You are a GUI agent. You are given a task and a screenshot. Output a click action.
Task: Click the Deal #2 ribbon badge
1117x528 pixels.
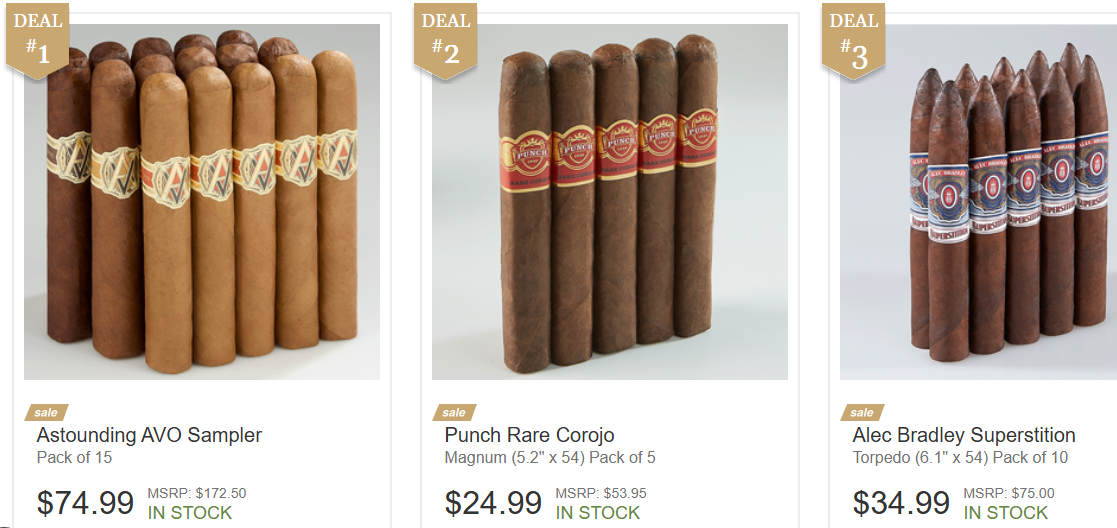446,40
